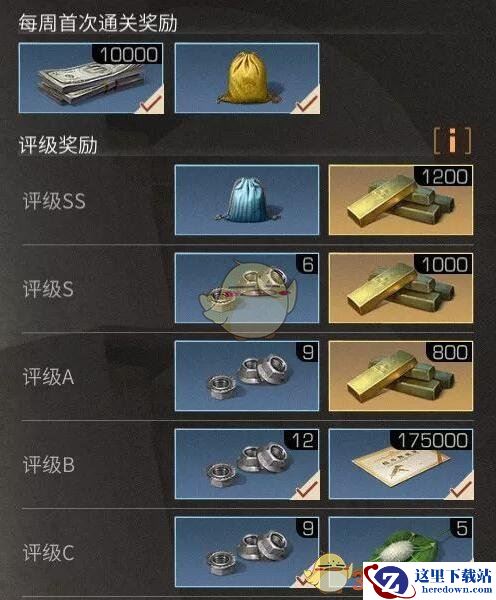
Task: Select the 1000 gold bars reward
Action: point(401,288)
